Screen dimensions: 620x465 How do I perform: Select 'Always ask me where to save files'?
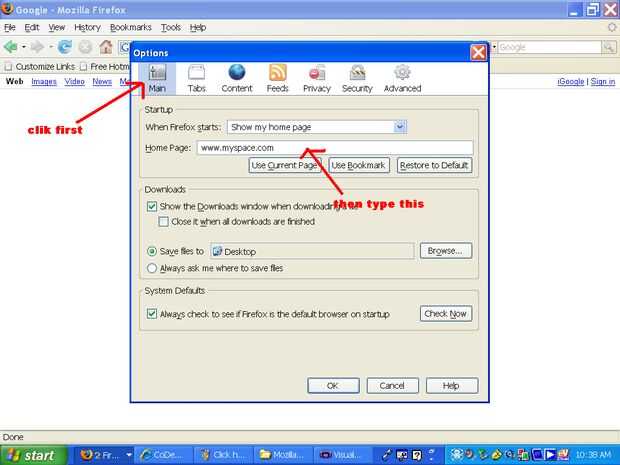152,268
